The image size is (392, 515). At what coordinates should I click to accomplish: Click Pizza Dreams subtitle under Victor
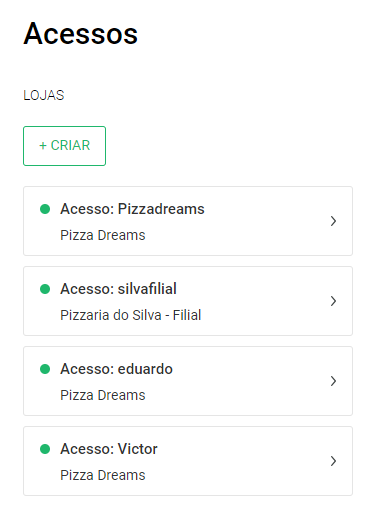coord(103,475)
